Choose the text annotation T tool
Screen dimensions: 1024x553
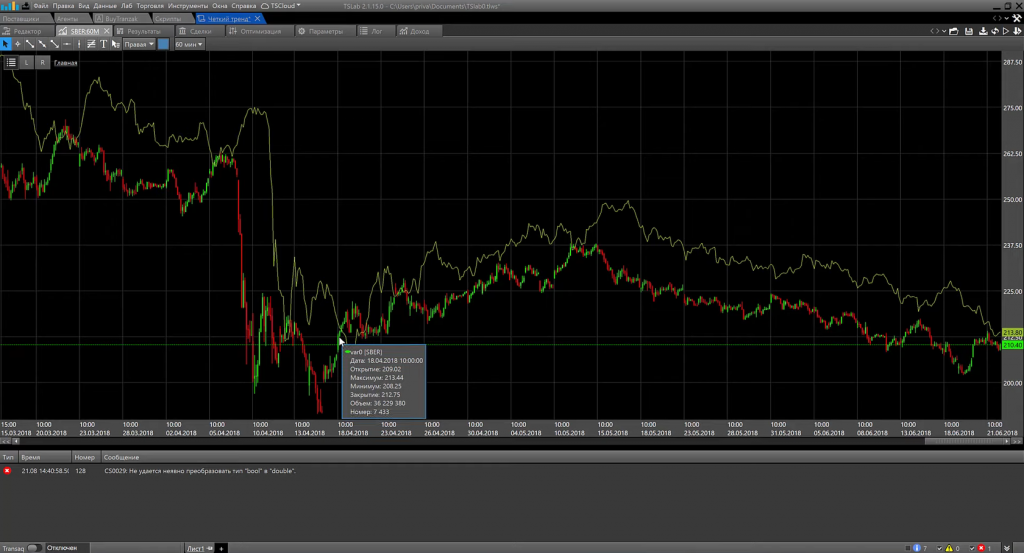[x=102, y=44]
